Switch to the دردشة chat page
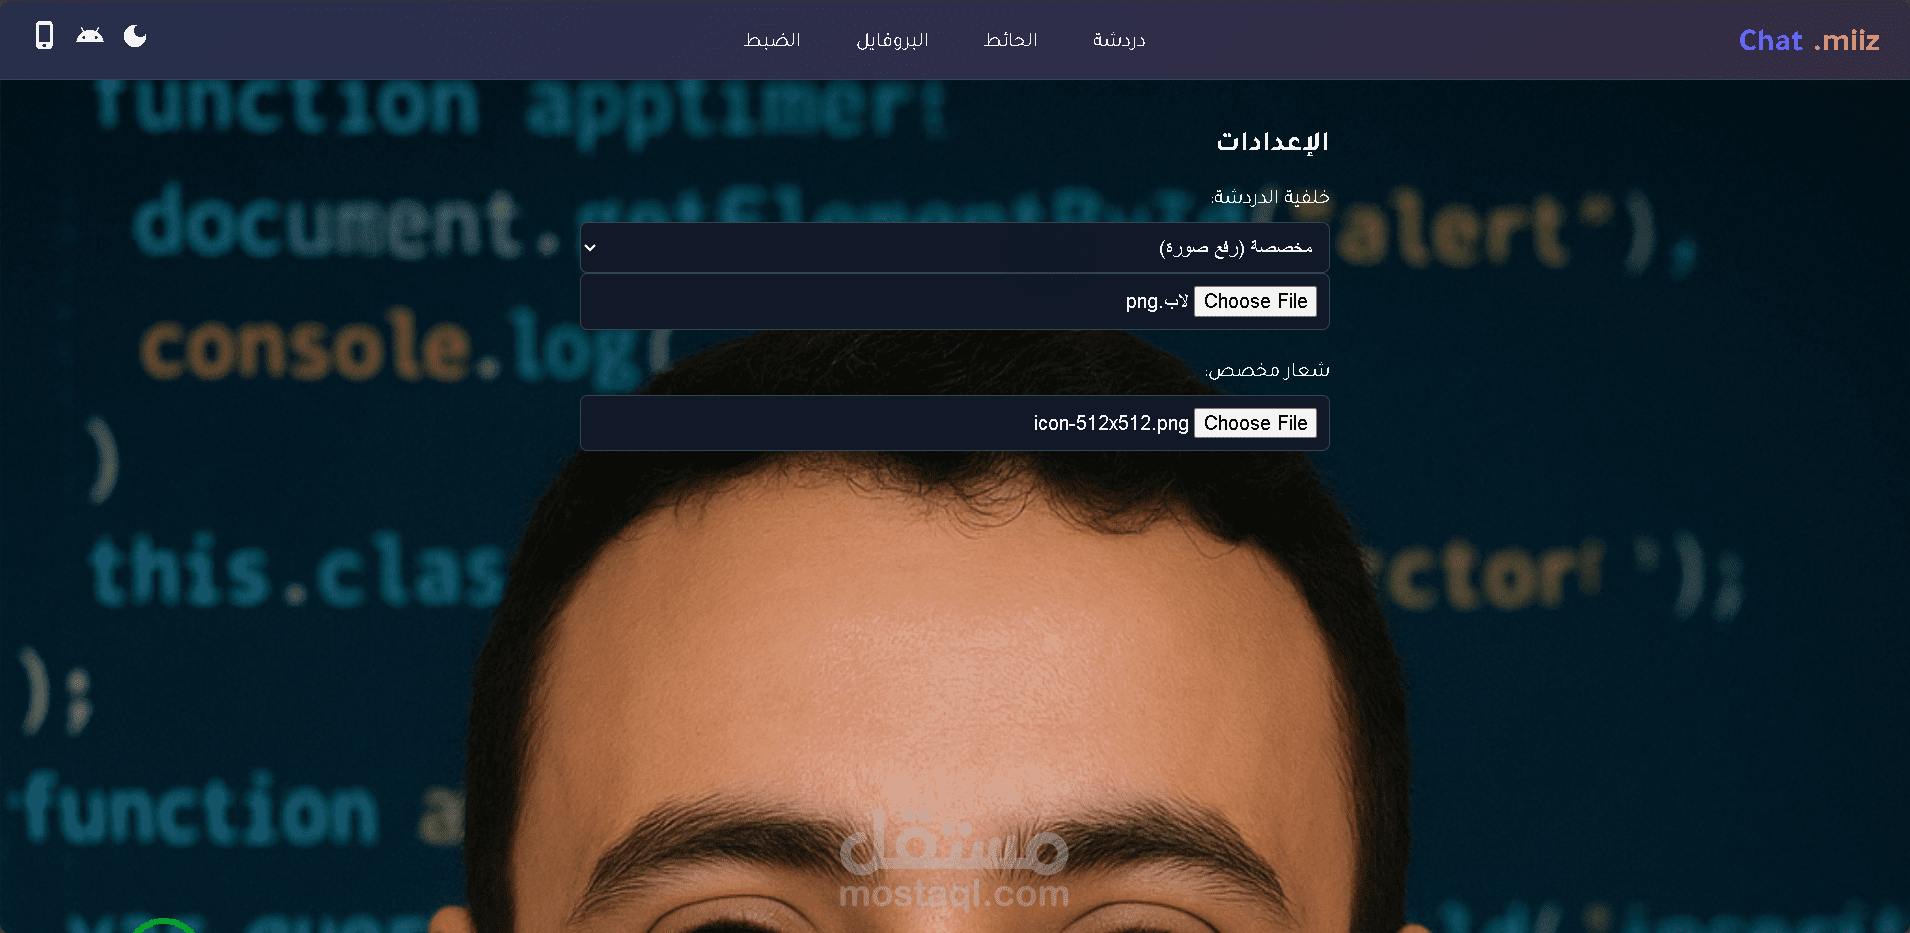The image size is (1910, 933). [x=1119, y=40]
